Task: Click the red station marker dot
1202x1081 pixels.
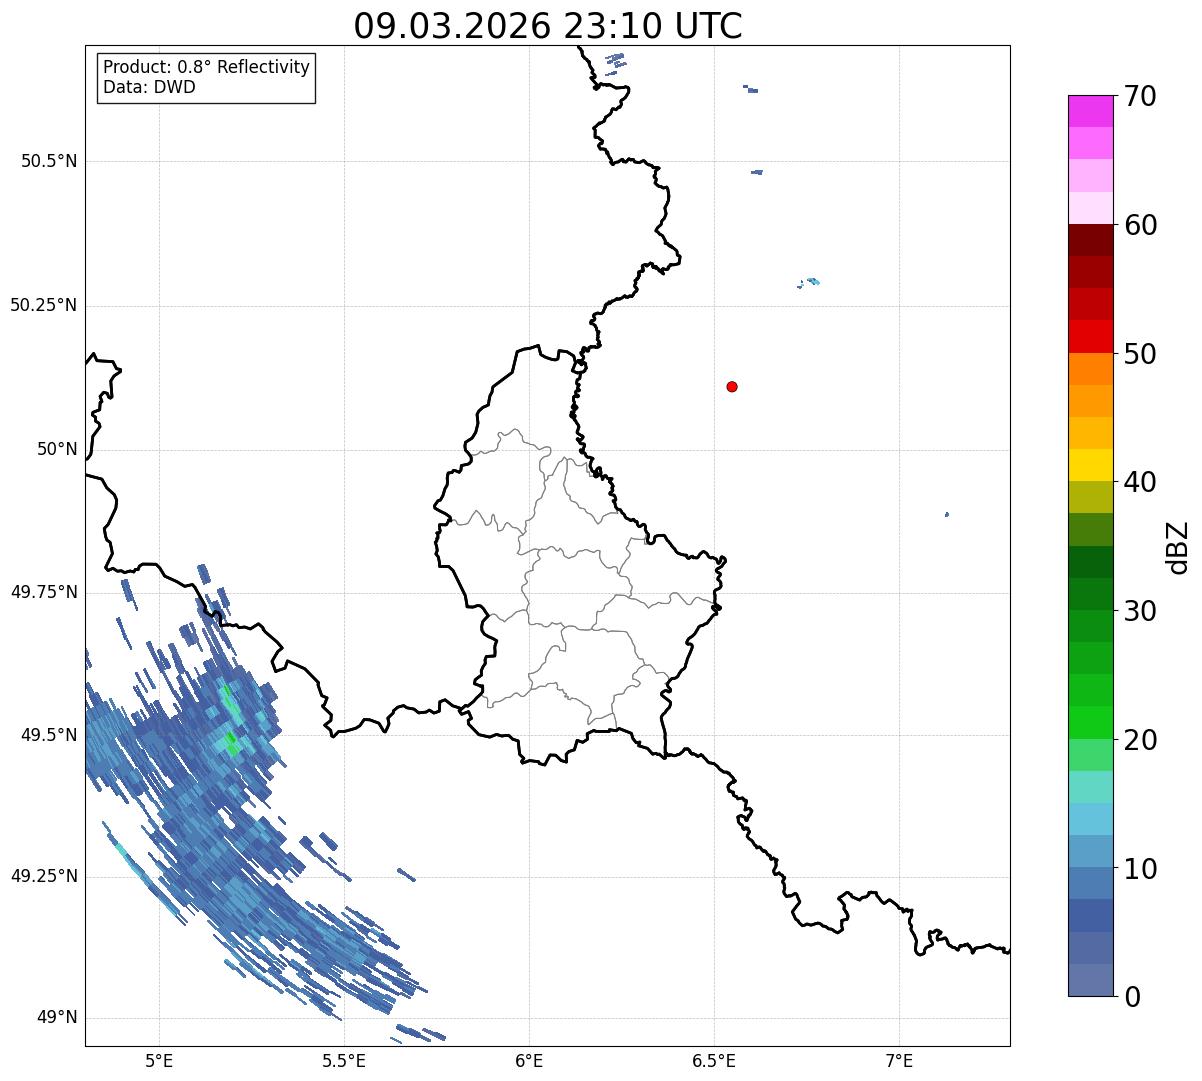Action: pos(732,386)
